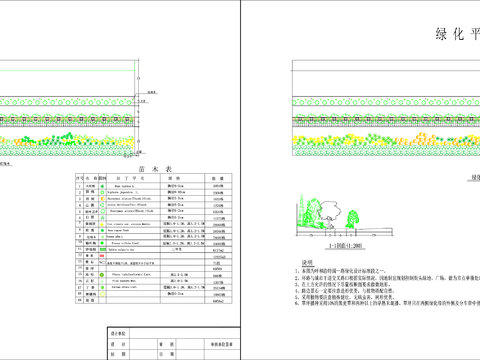
Task: Click note line 1 under 说明
Action: [x=340, y=271]
